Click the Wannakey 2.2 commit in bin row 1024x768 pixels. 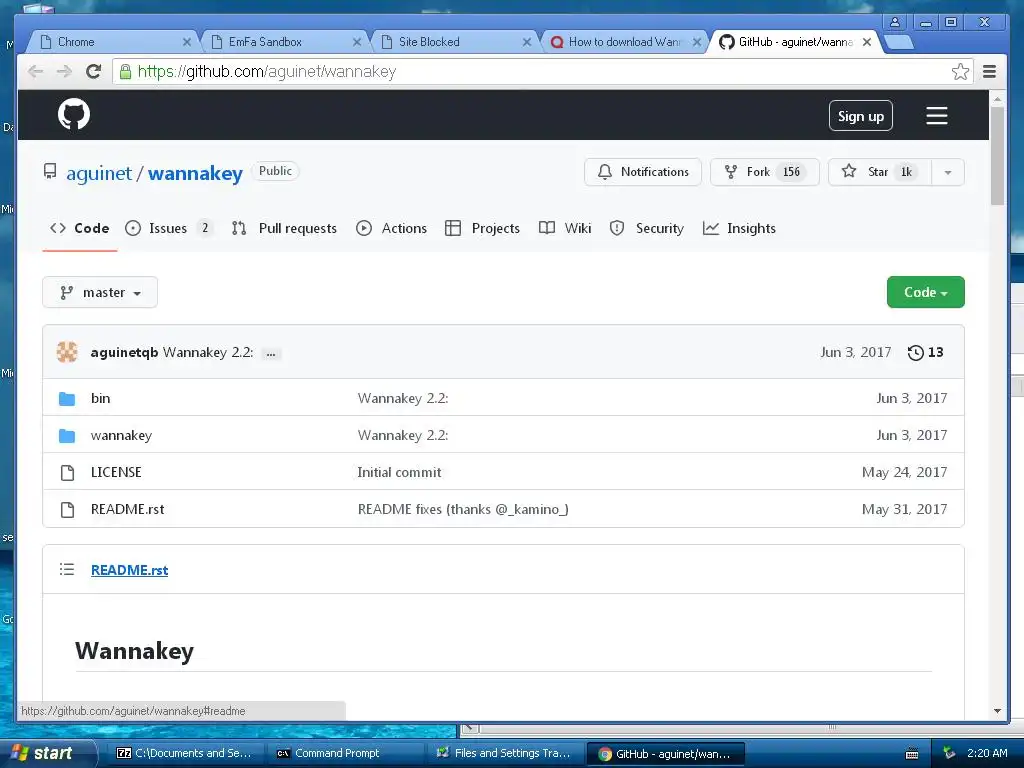click(403, 398)
